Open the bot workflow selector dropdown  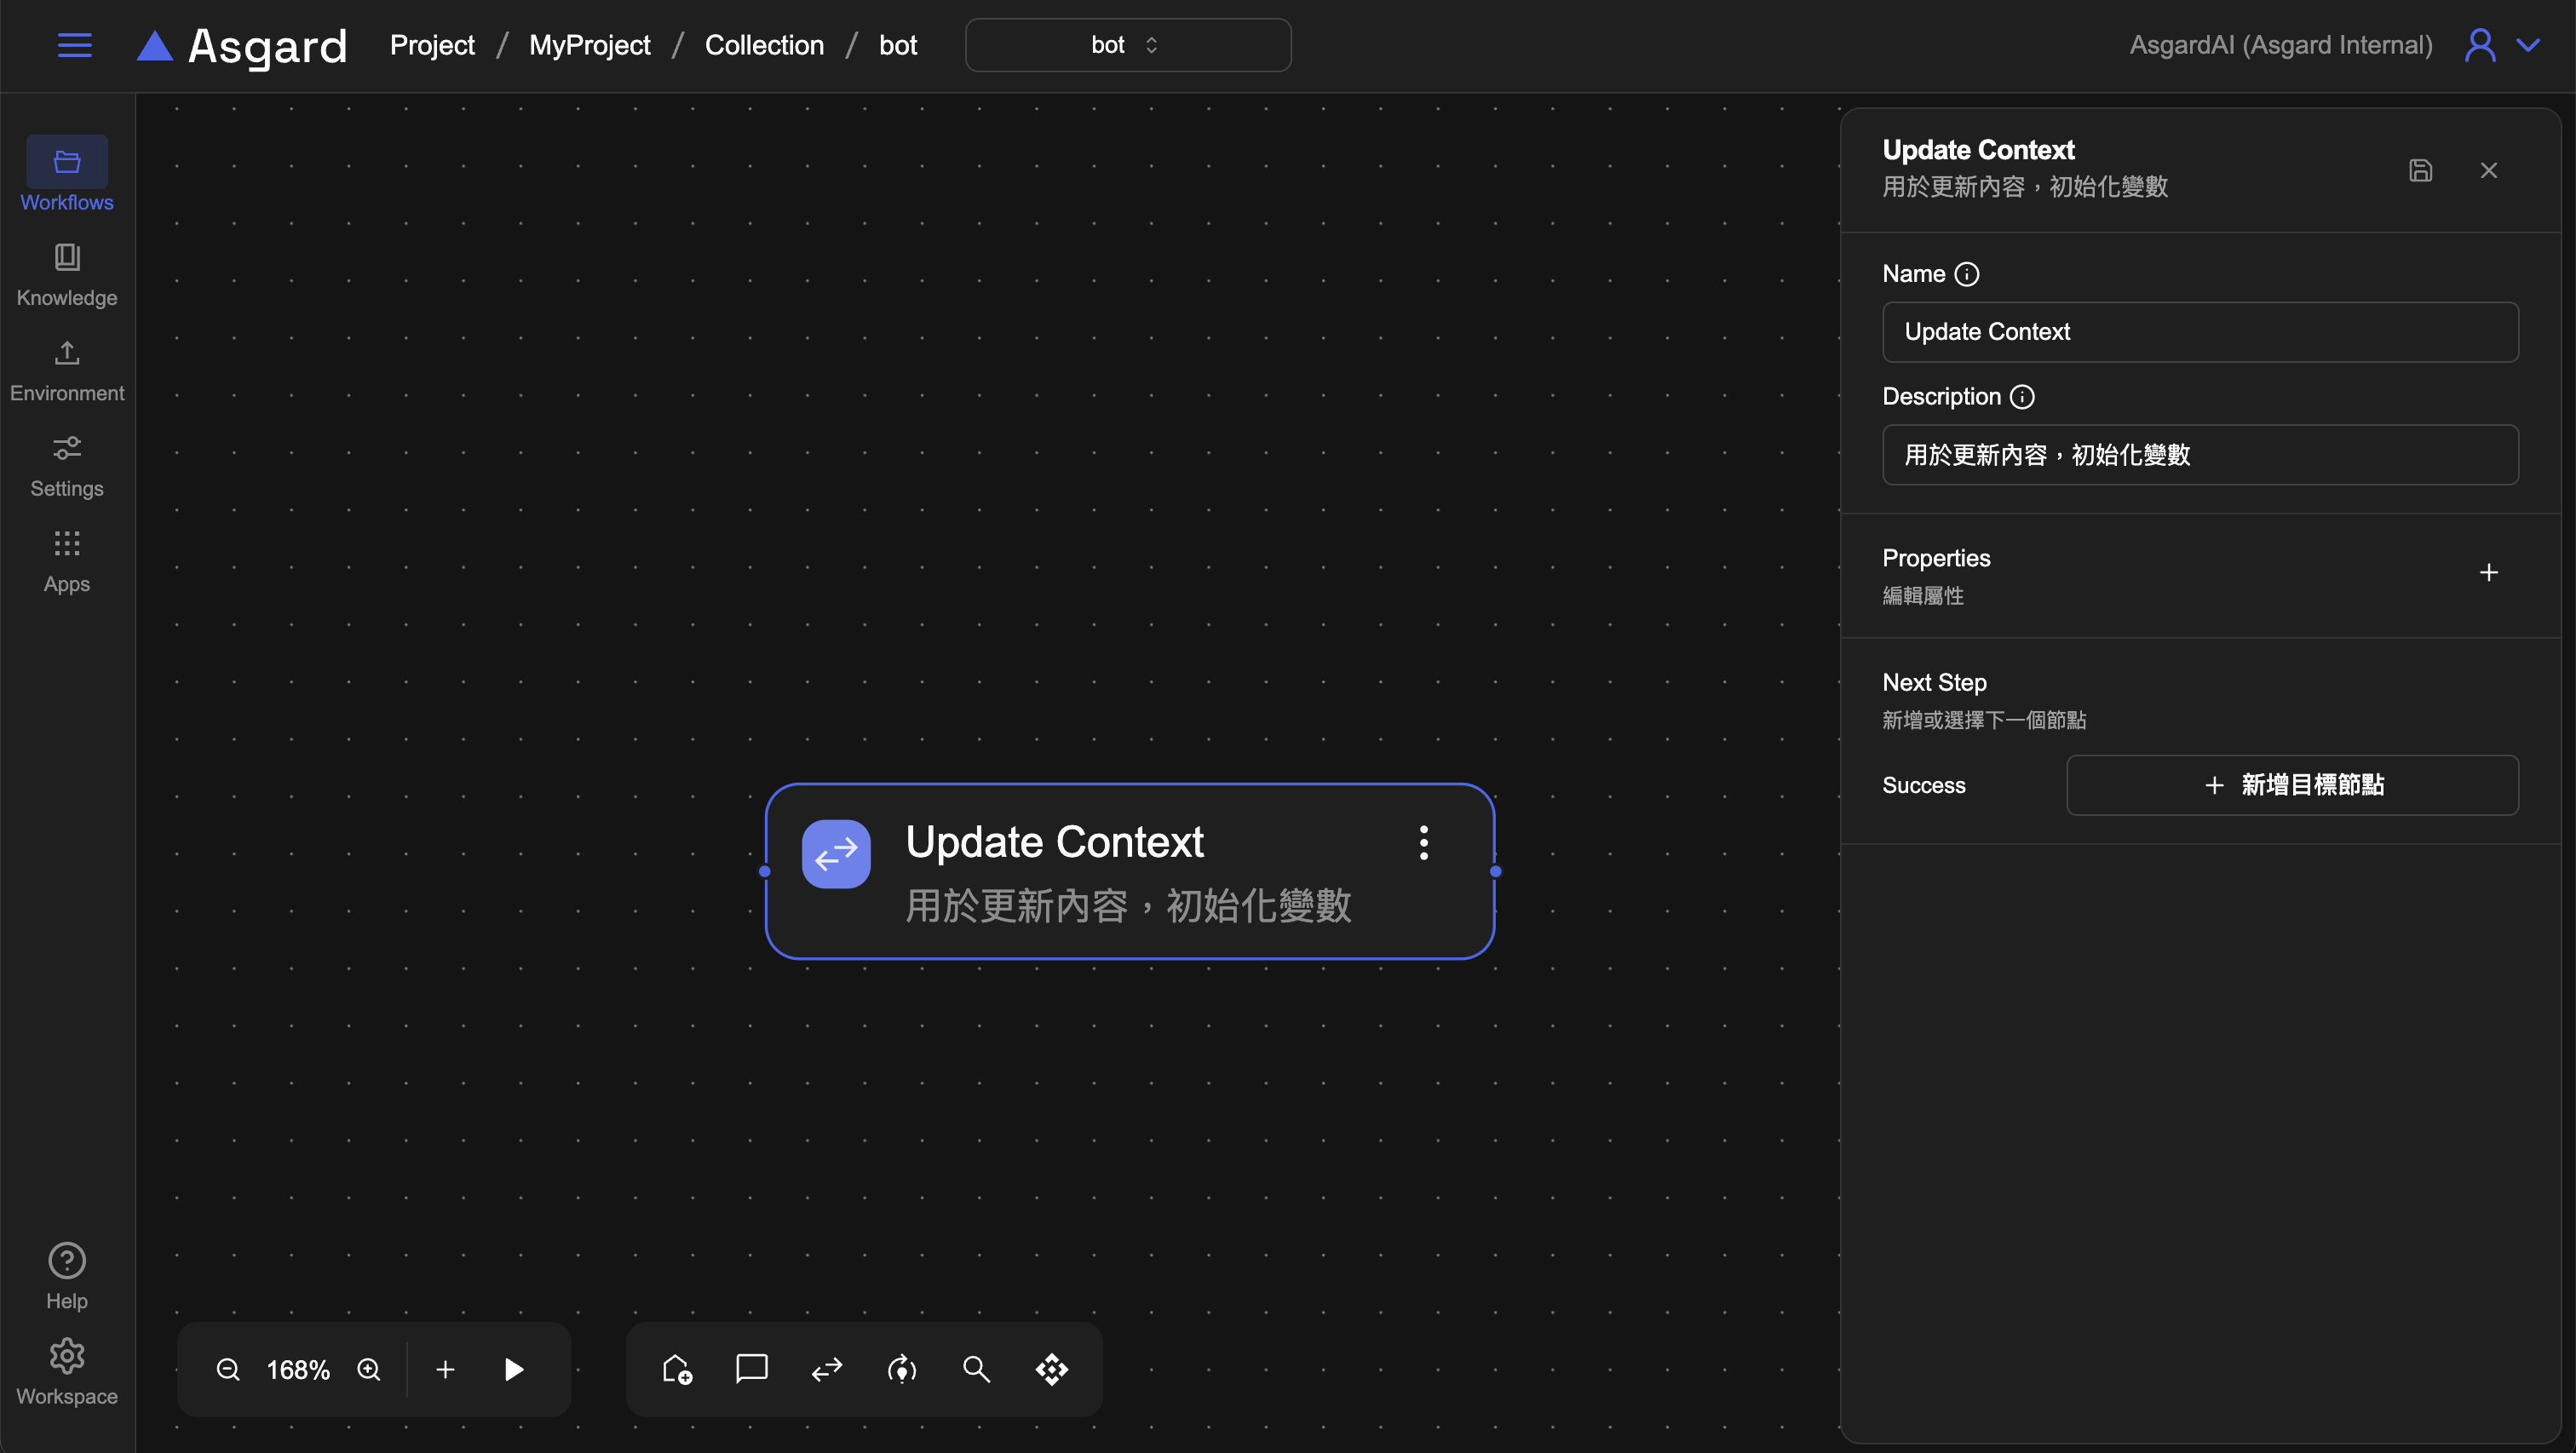(x=1127, y=45)
